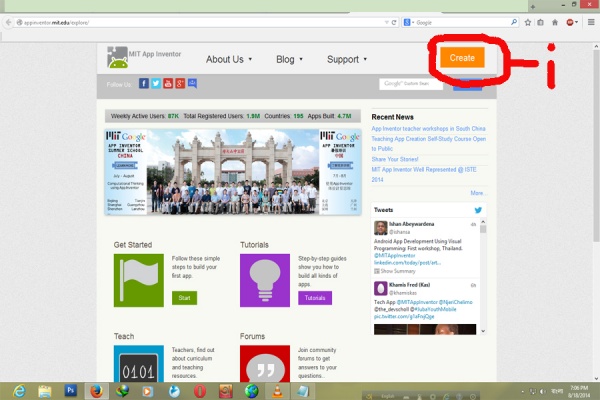This screenshot has width=600, height=400.
Task: Open File Explorer from the taskbar
Action: 45,391
